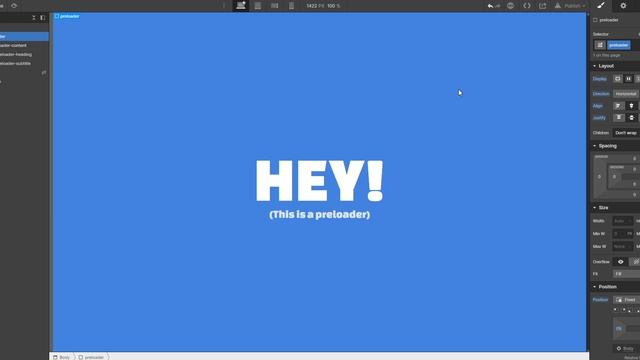640x360 pixels.
Task: Select the desktop breakpoint icon
Action: click(x=241, y=6)
